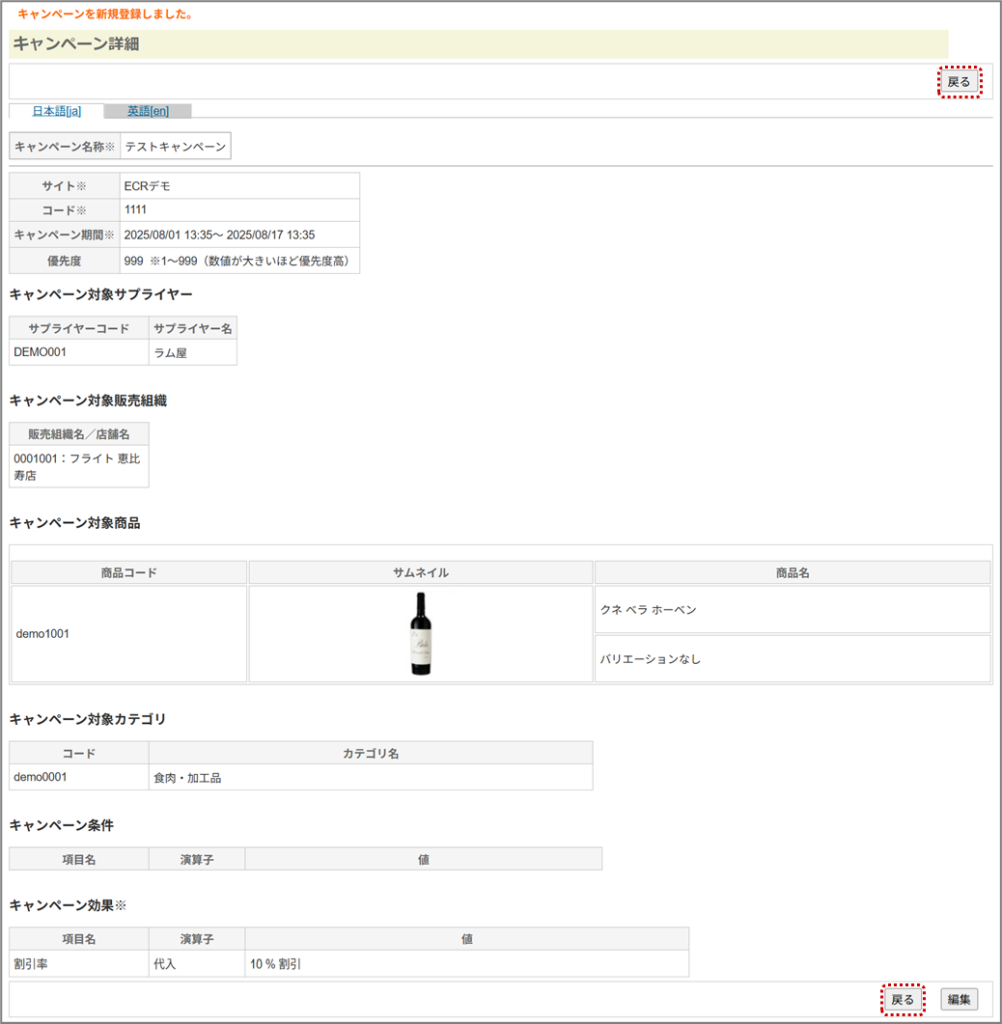Click the code value 1111
This screenshot has height=1024, width=1002.
(136, 210)
